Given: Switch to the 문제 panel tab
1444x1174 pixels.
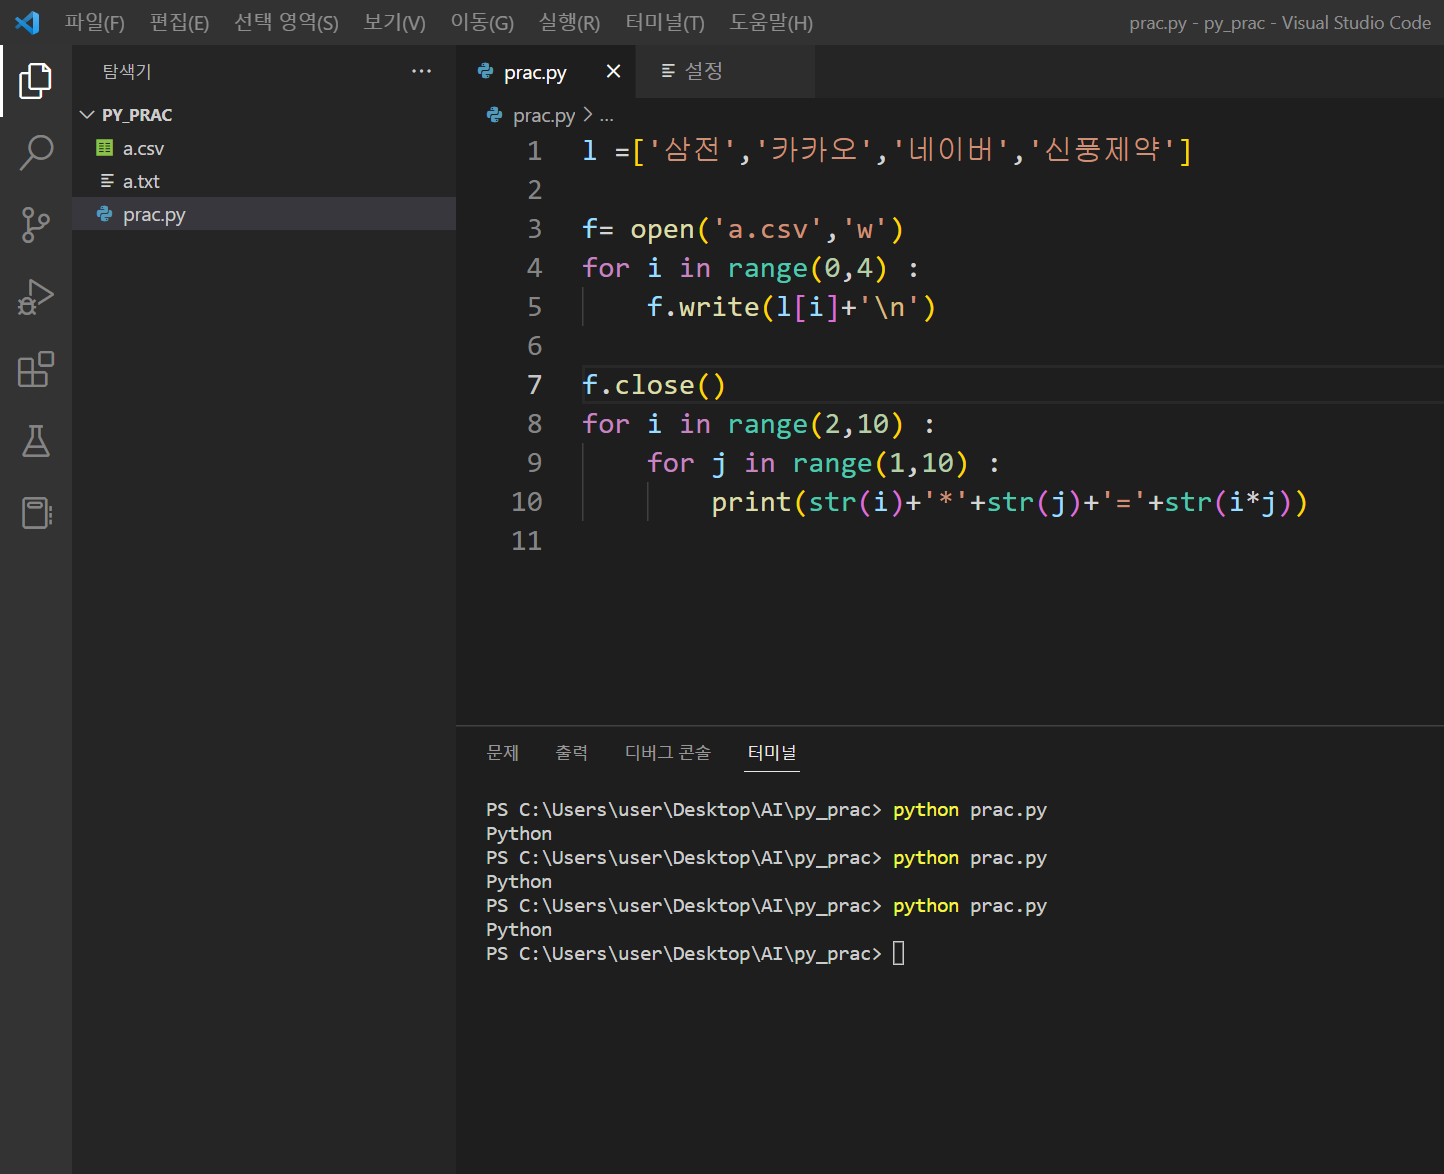Looking at the screenshot, I should (x=502, y=752).
